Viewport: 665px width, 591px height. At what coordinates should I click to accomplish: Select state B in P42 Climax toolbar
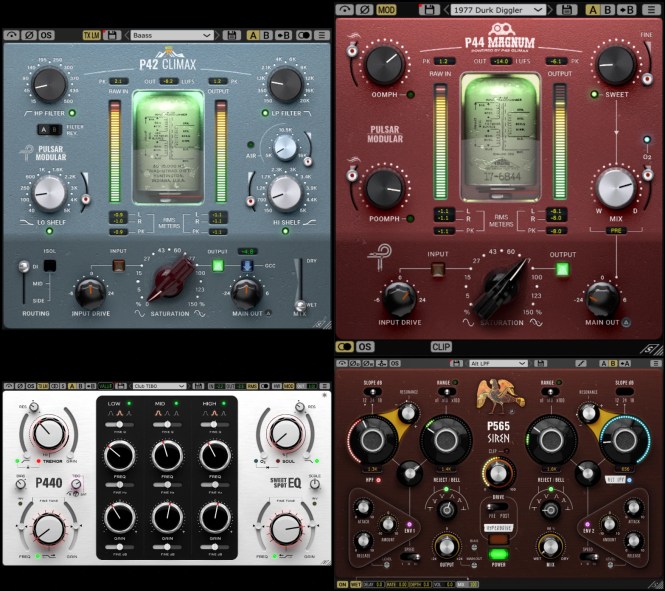(266, 35)
